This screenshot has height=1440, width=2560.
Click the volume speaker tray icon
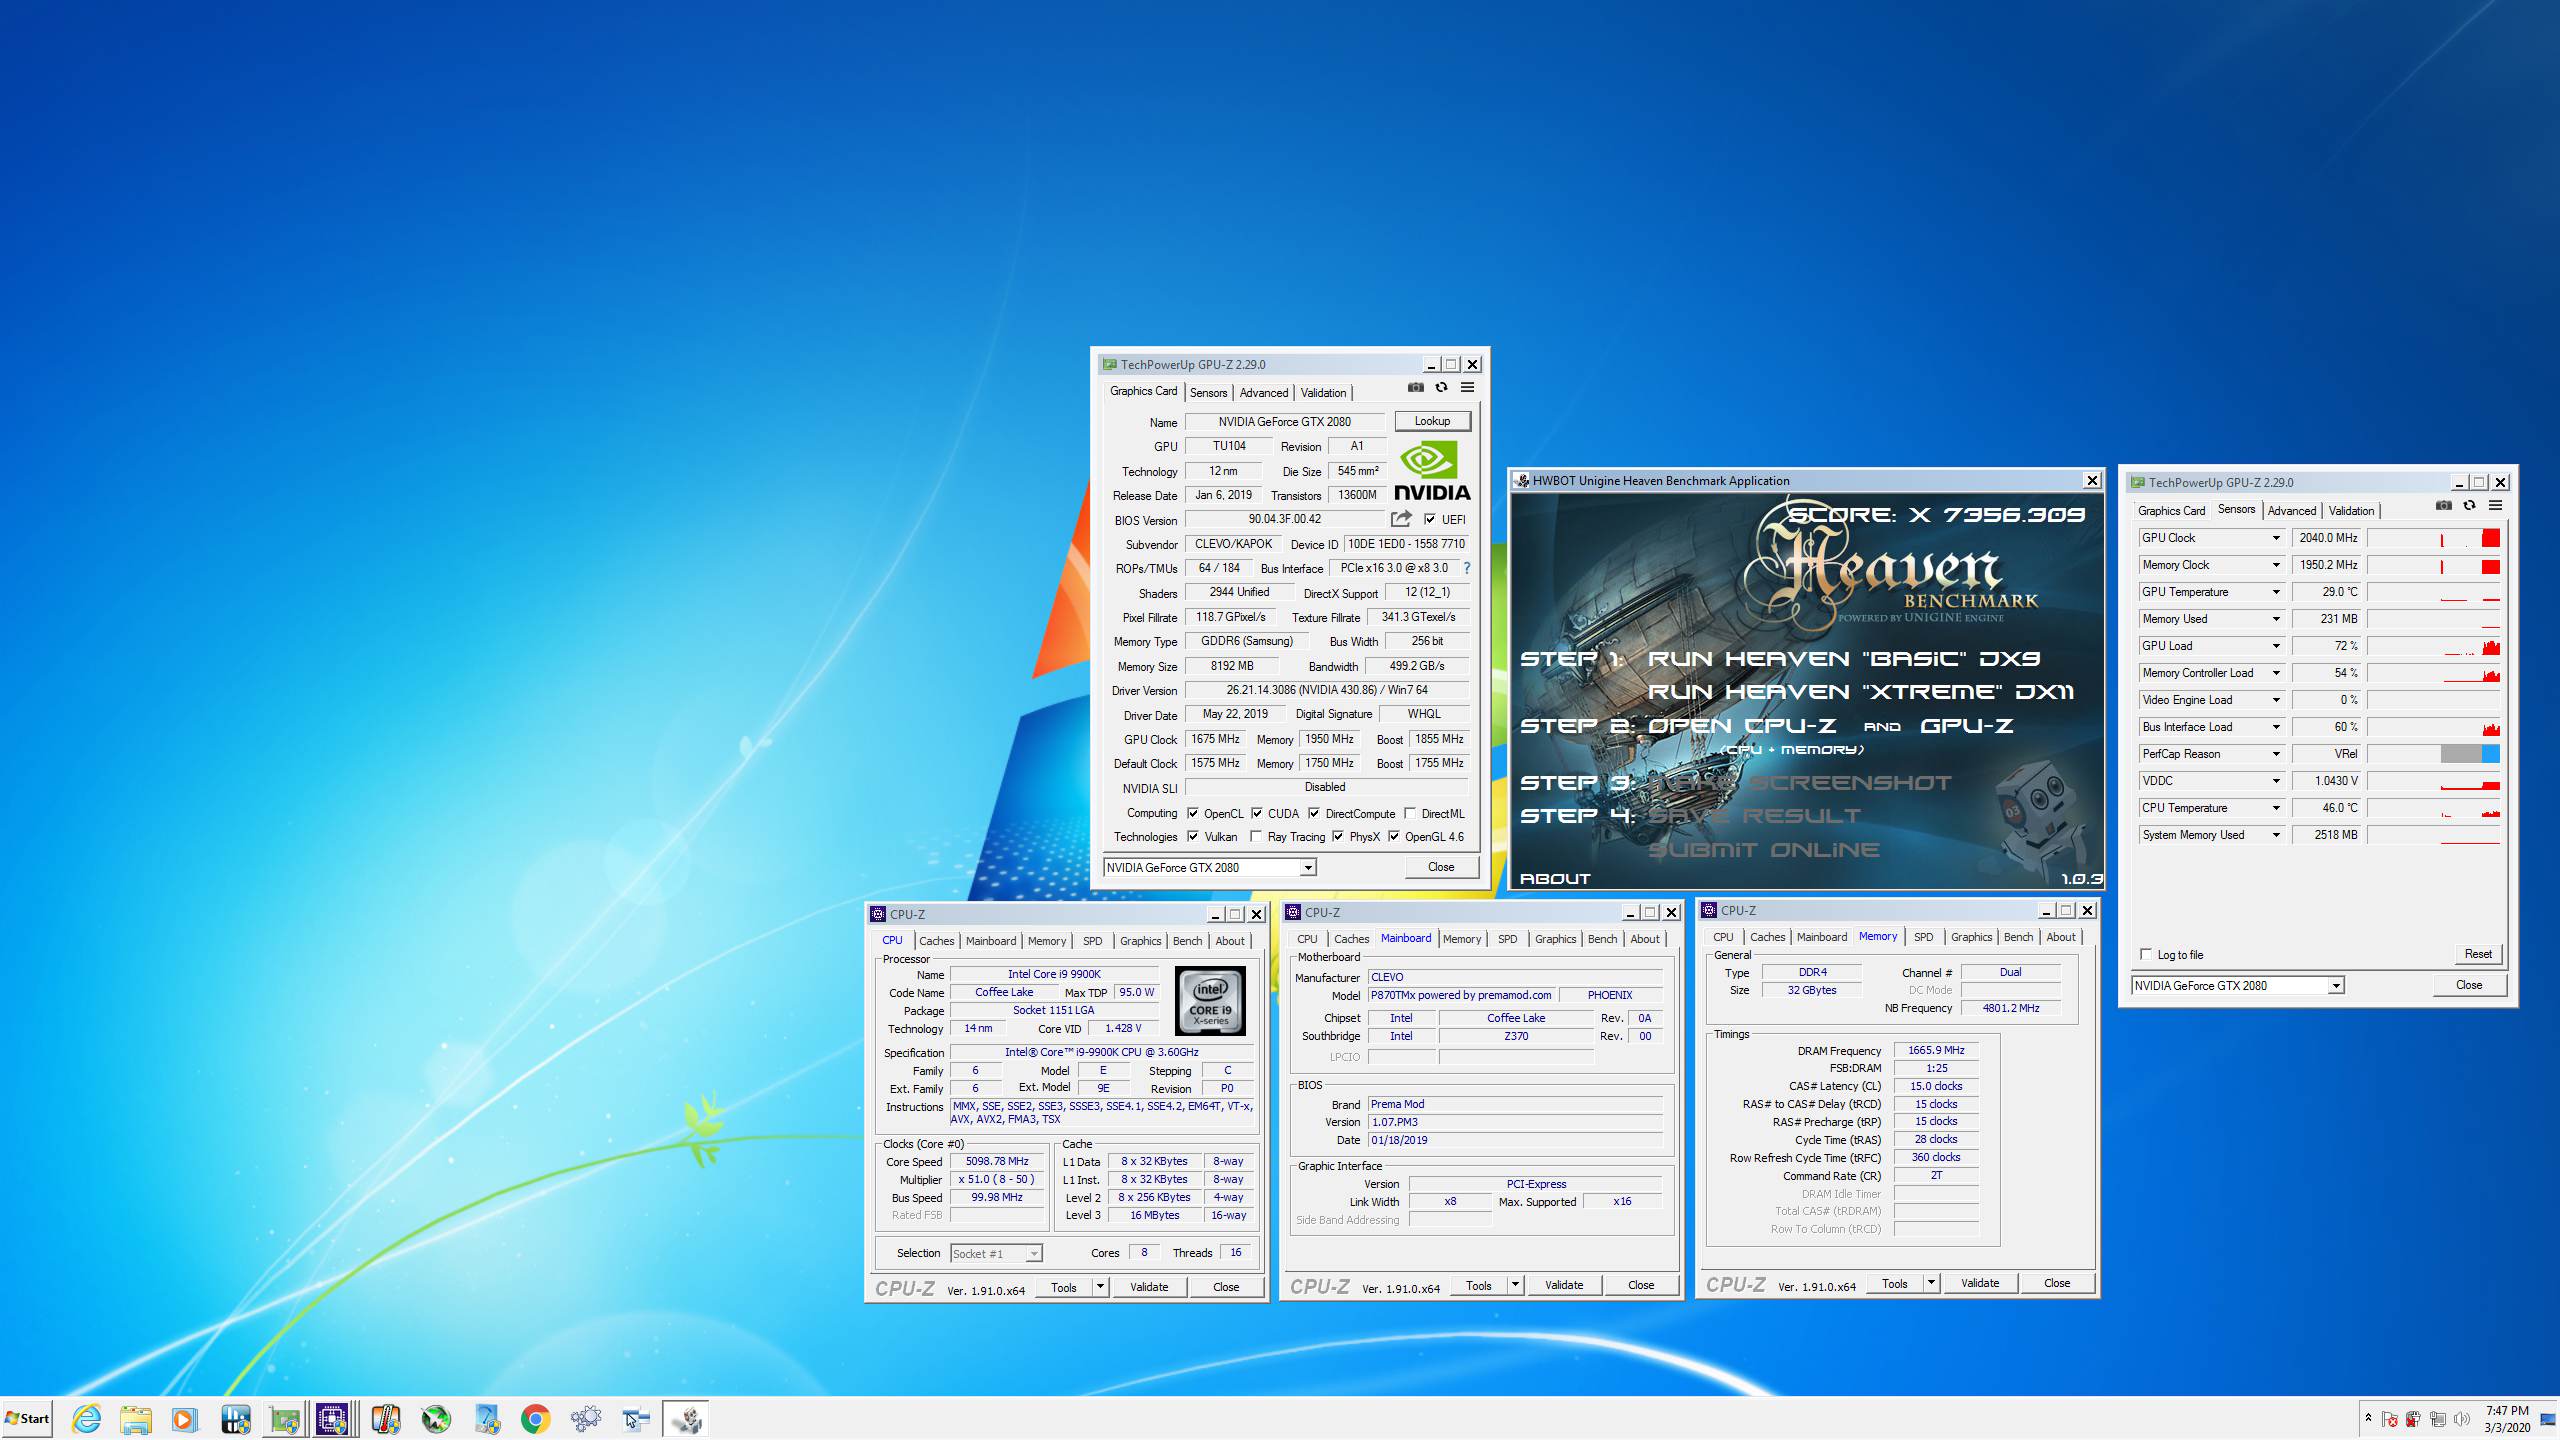point(2462,1419)
